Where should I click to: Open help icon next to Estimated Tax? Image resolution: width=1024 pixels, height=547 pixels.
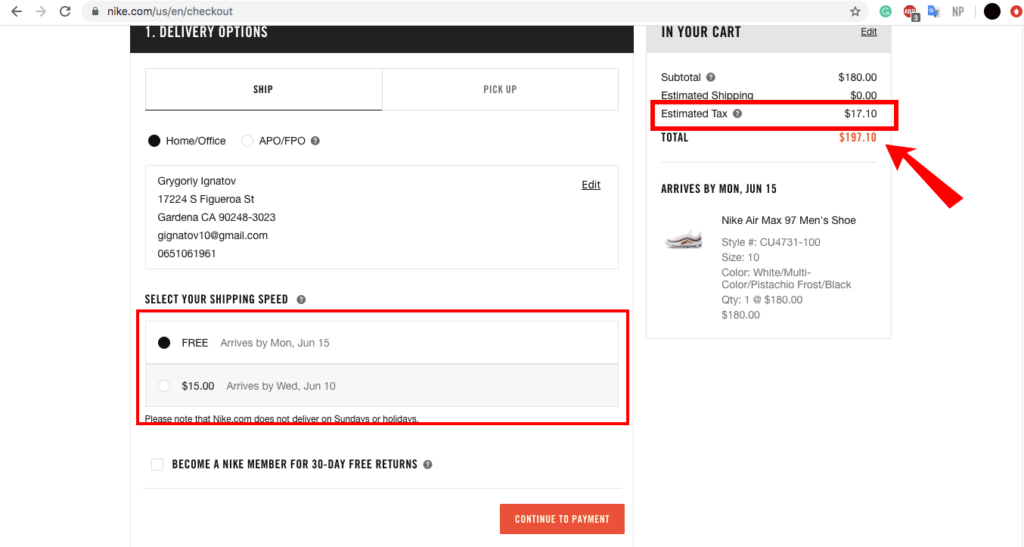click(x=737, y=114)
